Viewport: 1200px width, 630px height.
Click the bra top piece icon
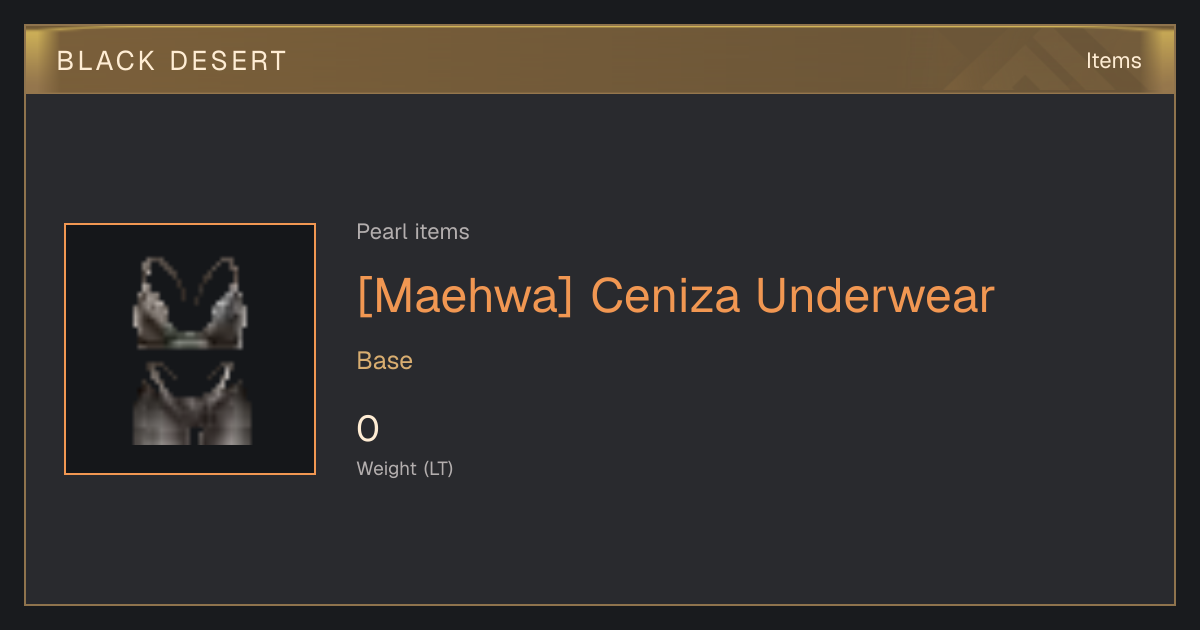click(190, 302)
